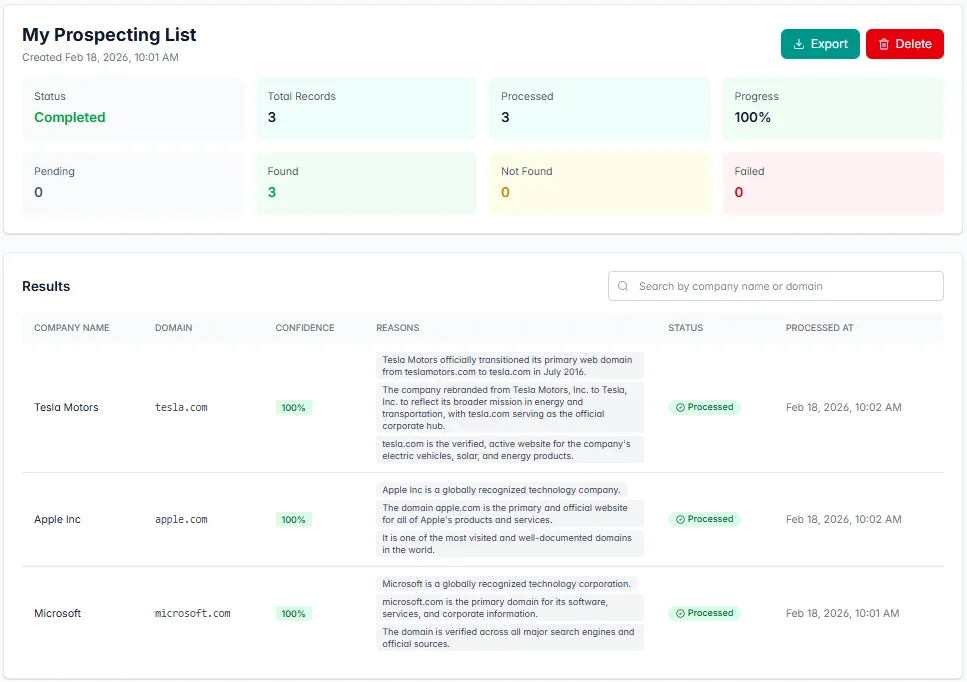967x682 pixels.
Task: Select the Apple Inc company row
Action: pos(57,520)
